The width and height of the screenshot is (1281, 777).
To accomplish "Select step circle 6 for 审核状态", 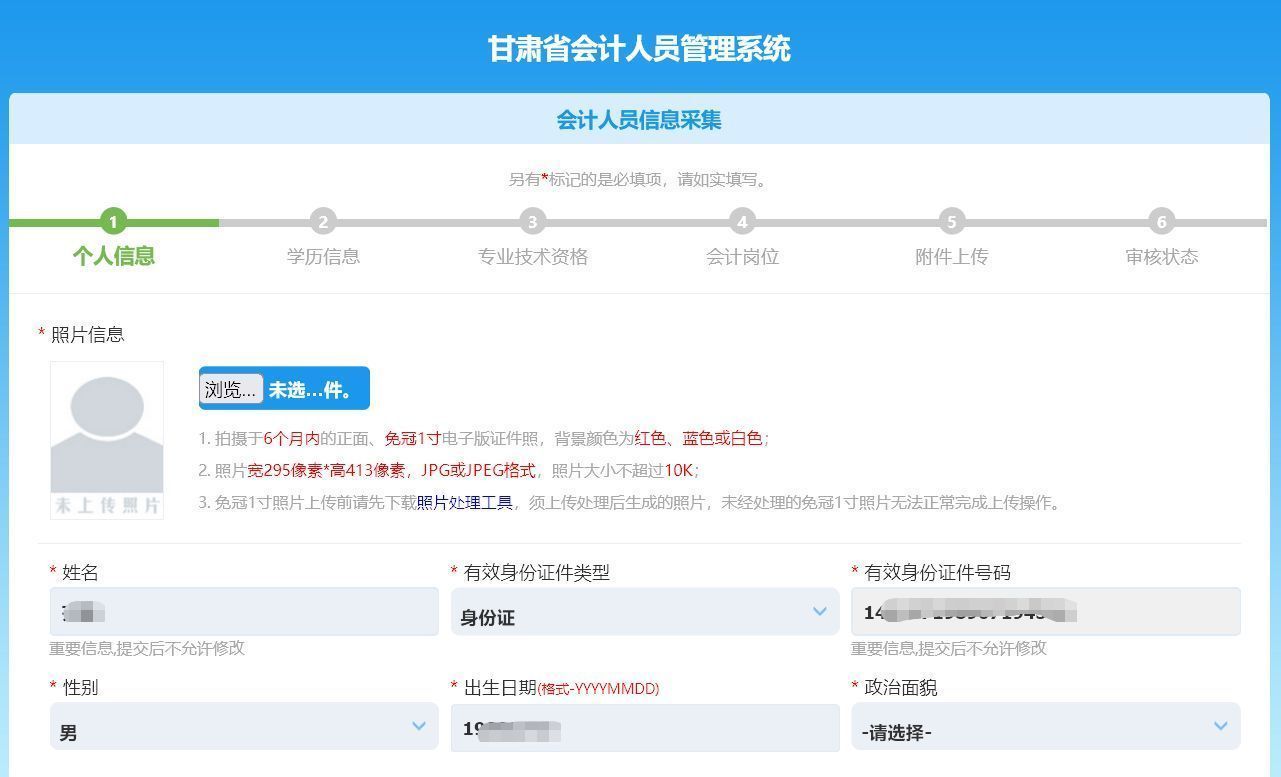I will click(1161, 222).
